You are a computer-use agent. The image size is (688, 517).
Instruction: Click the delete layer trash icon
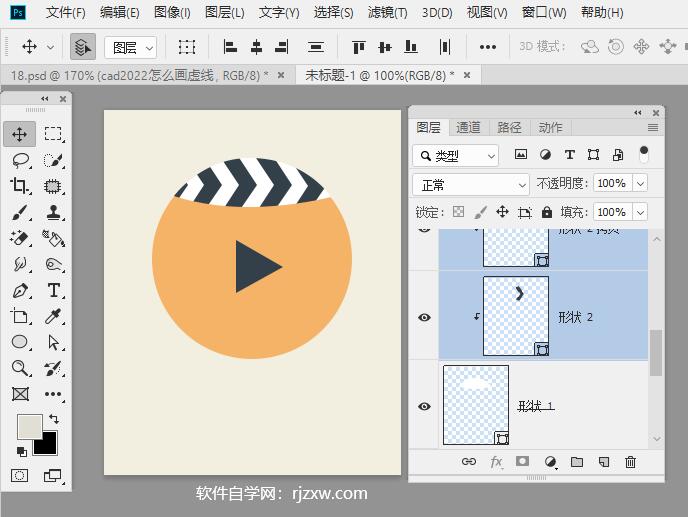(630, 462)
